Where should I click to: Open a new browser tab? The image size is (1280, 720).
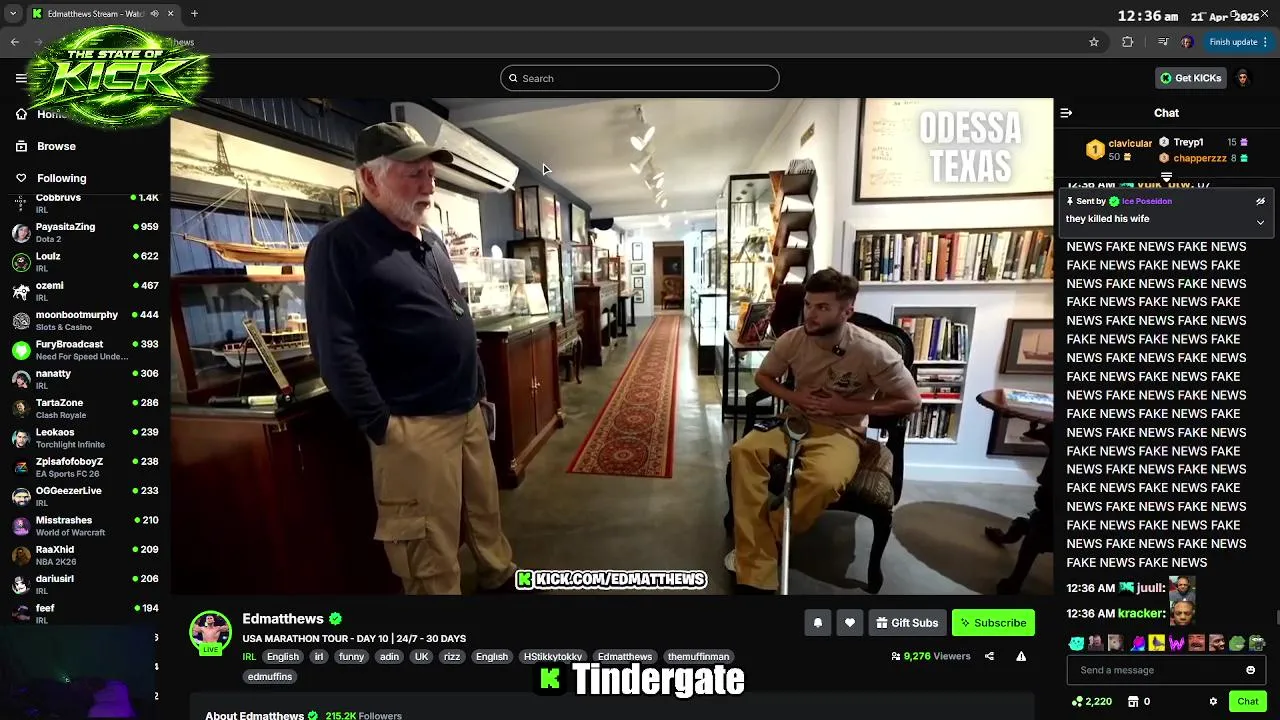tap(194, 14)
